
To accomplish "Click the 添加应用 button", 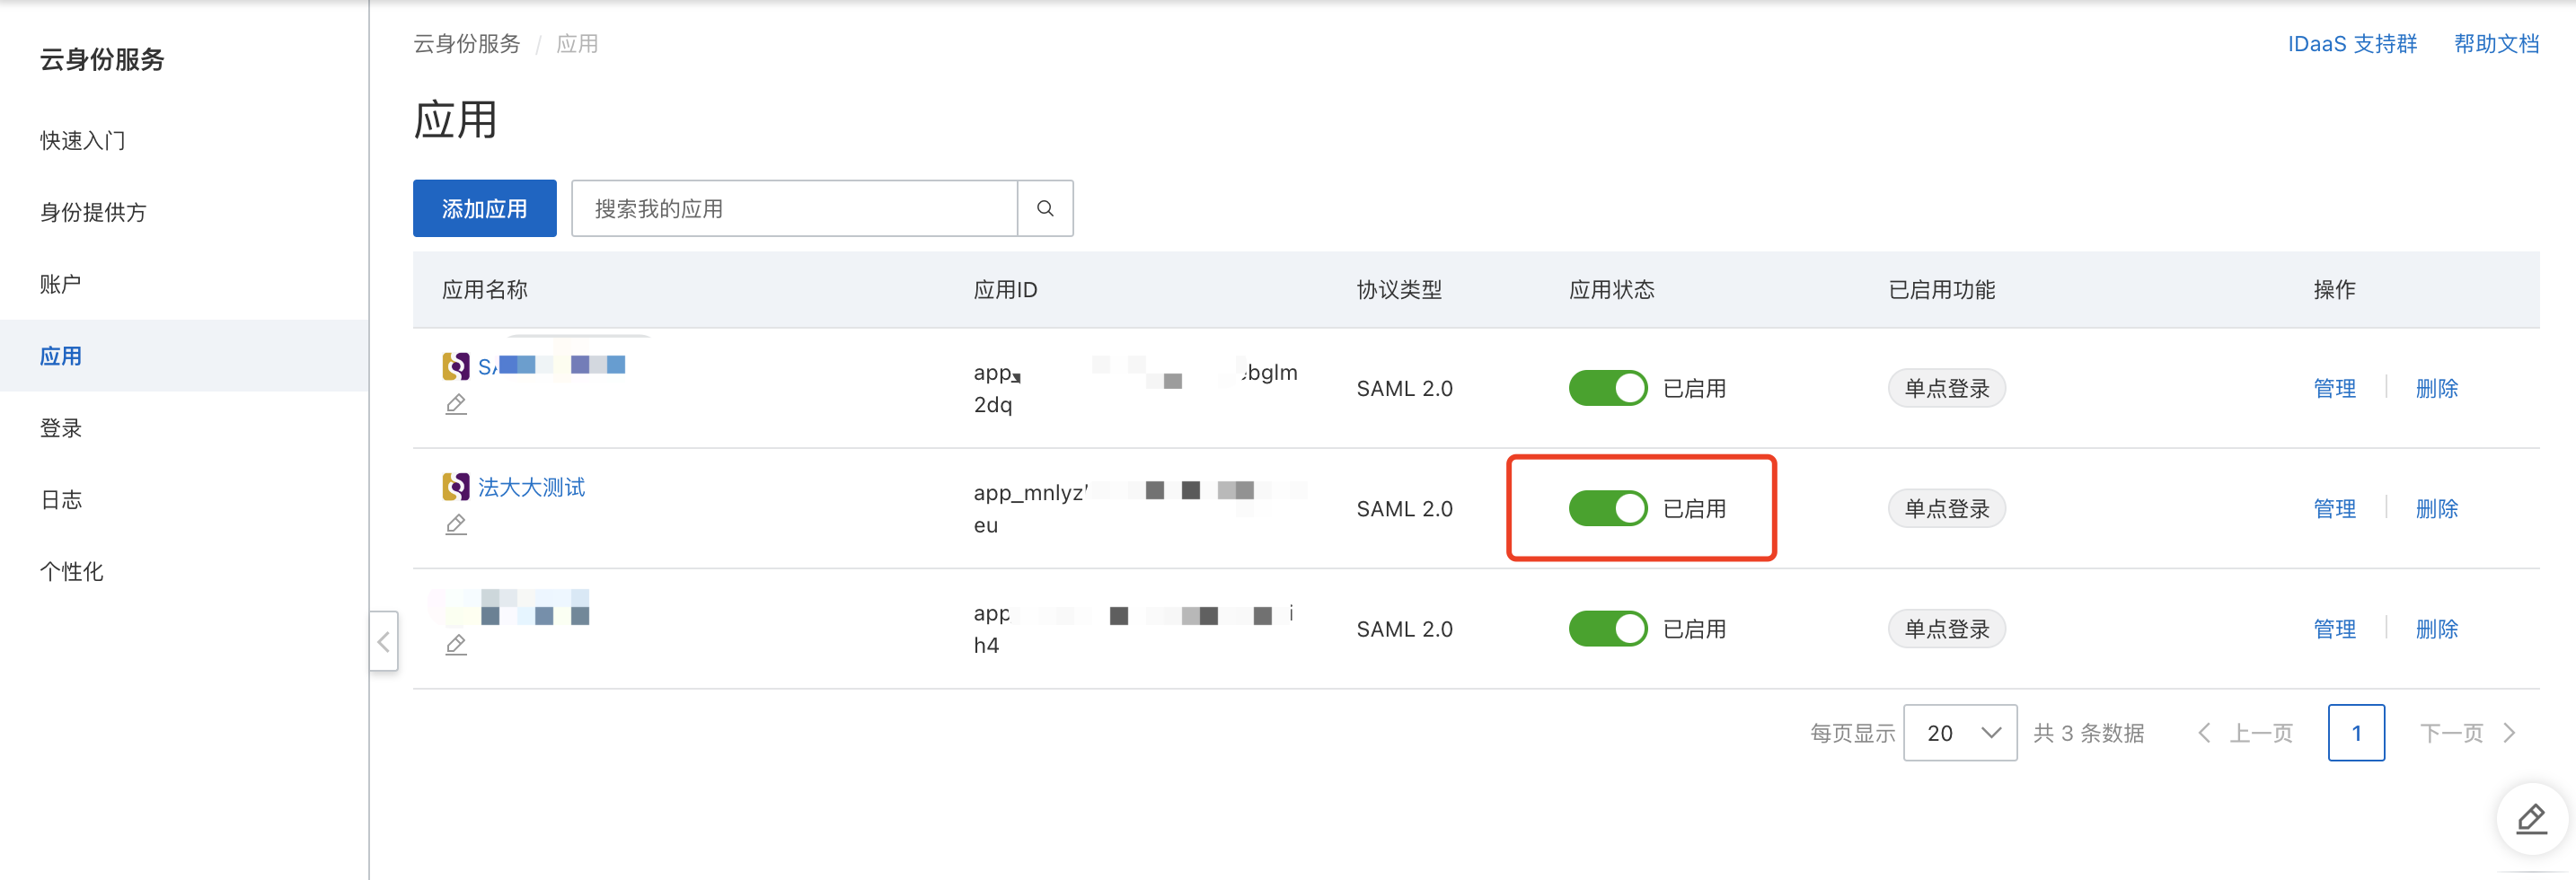I will click(x=485, y=208).
